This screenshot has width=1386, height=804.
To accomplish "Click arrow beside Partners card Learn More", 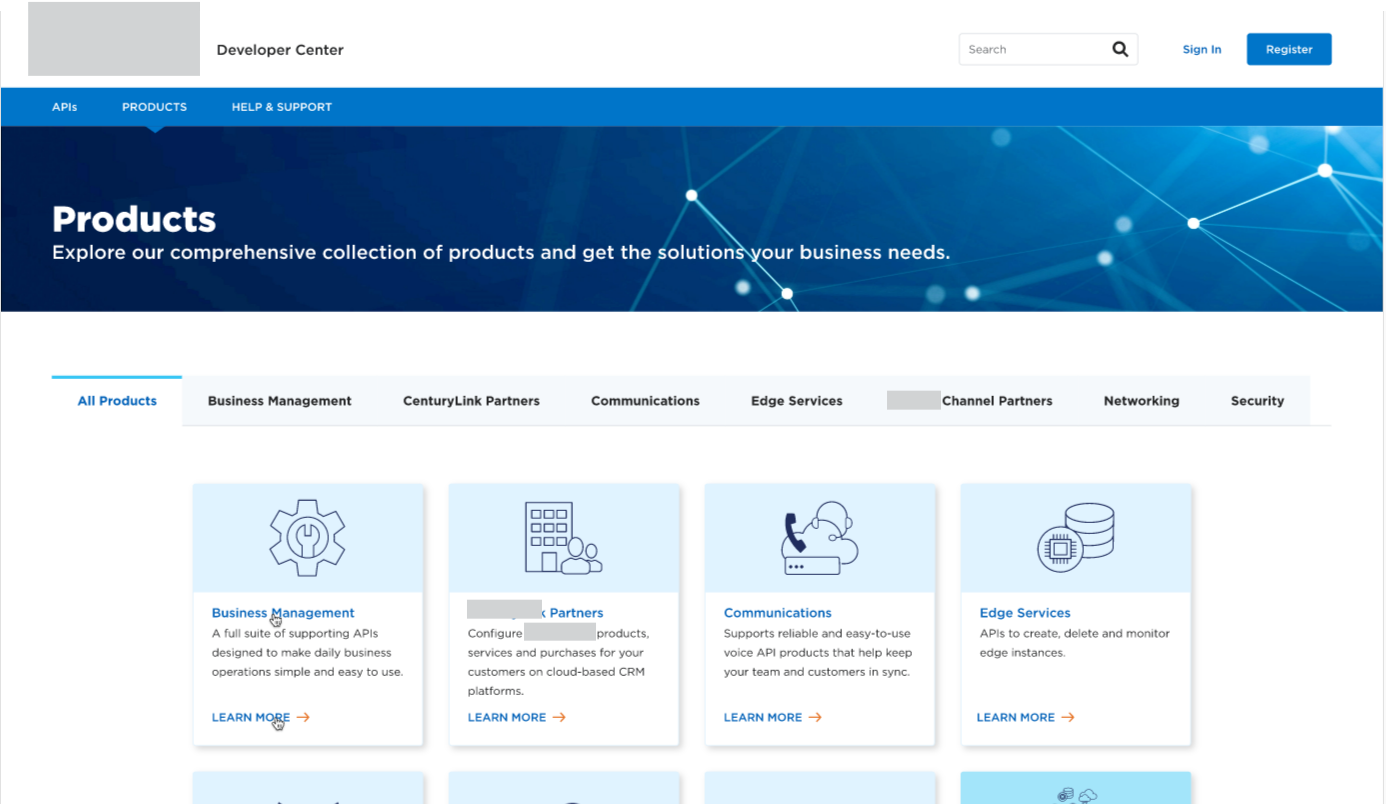I will [x=559, y=717].
